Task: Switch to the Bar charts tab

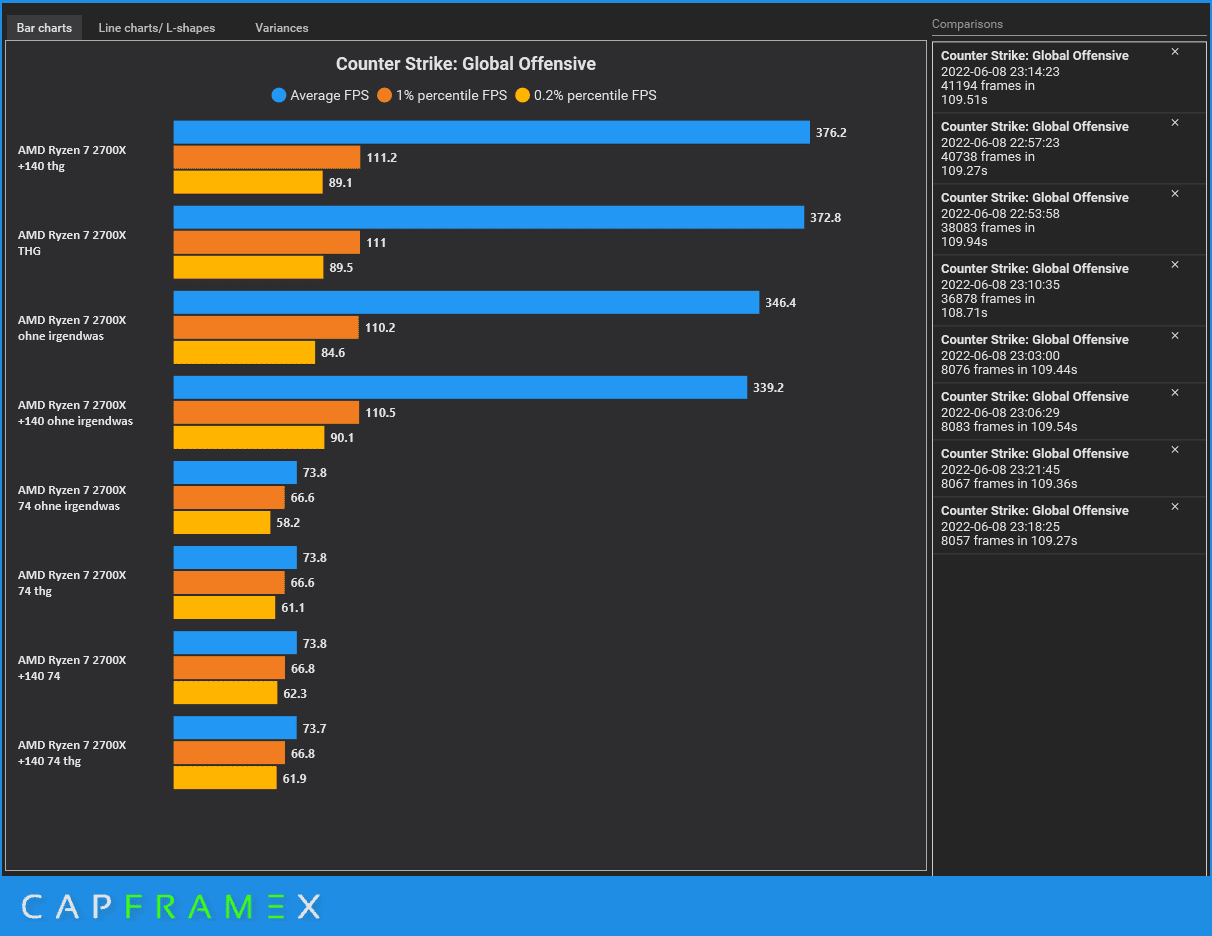Action: [44, 28]
